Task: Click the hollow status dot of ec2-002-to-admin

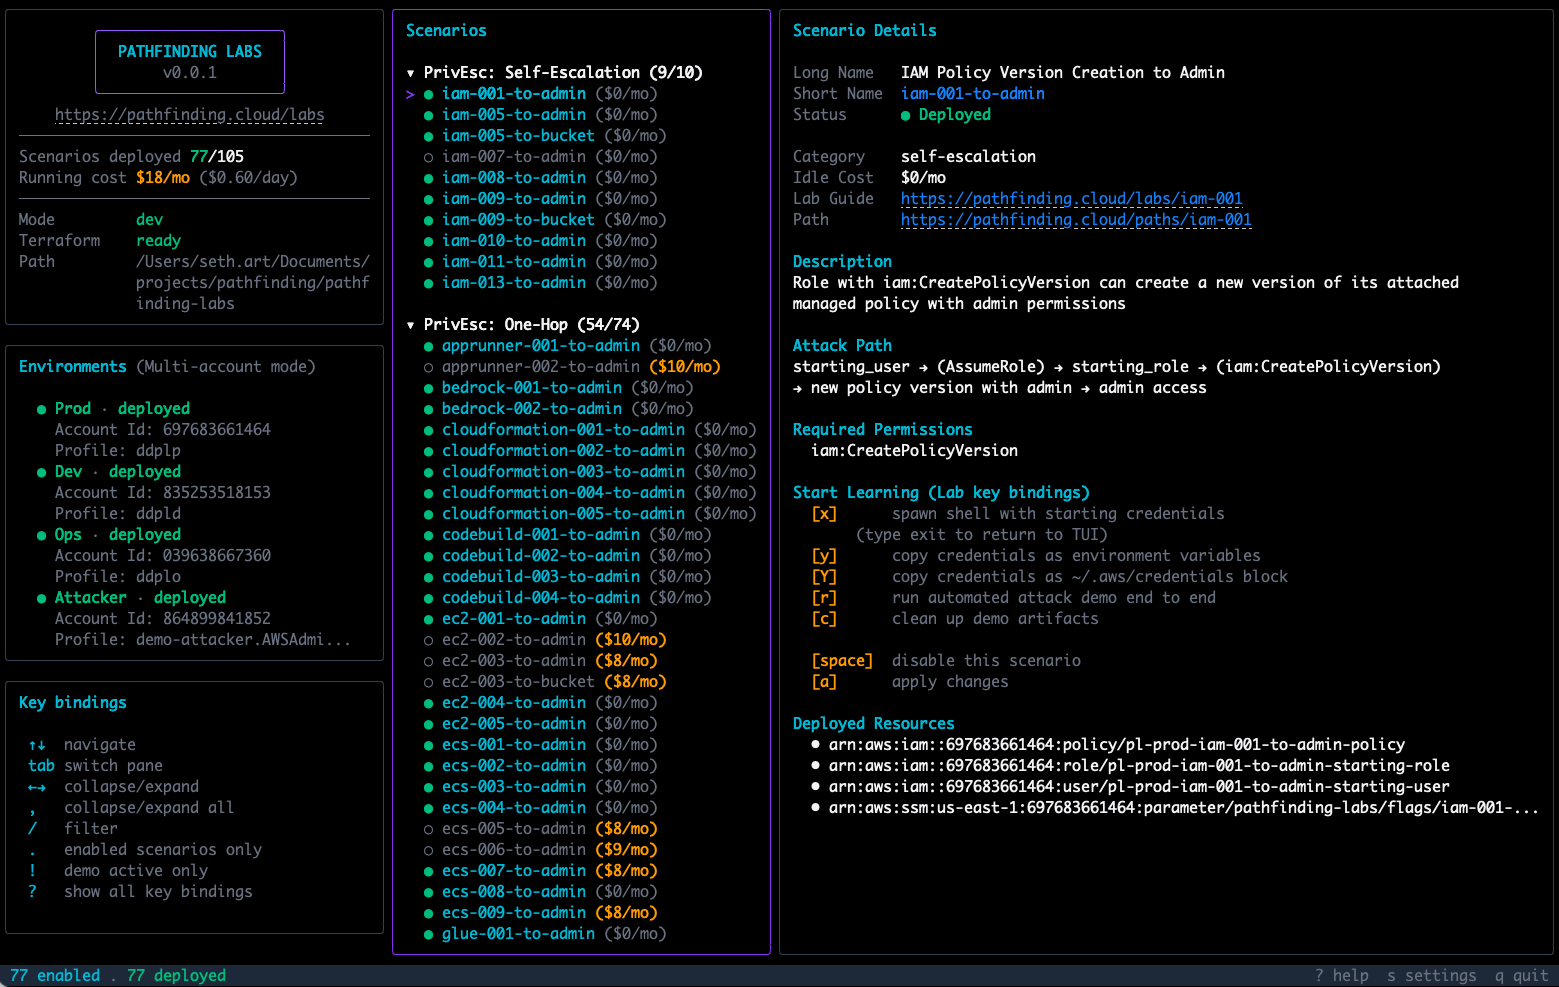Action: (x=429, y=640)
